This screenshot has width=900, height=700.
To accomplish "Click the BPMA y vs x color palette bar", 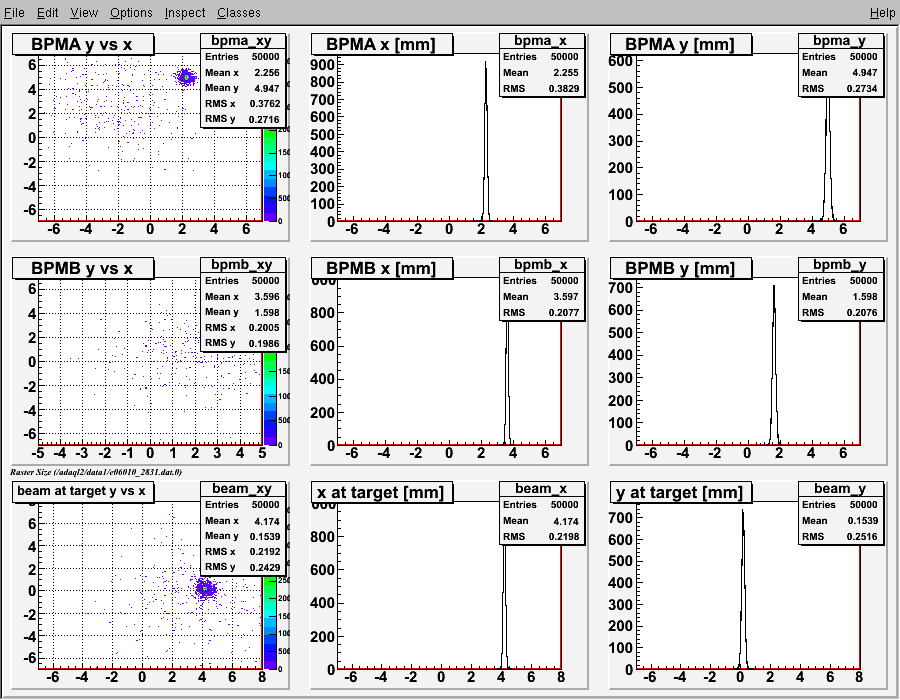I will 270,175.
